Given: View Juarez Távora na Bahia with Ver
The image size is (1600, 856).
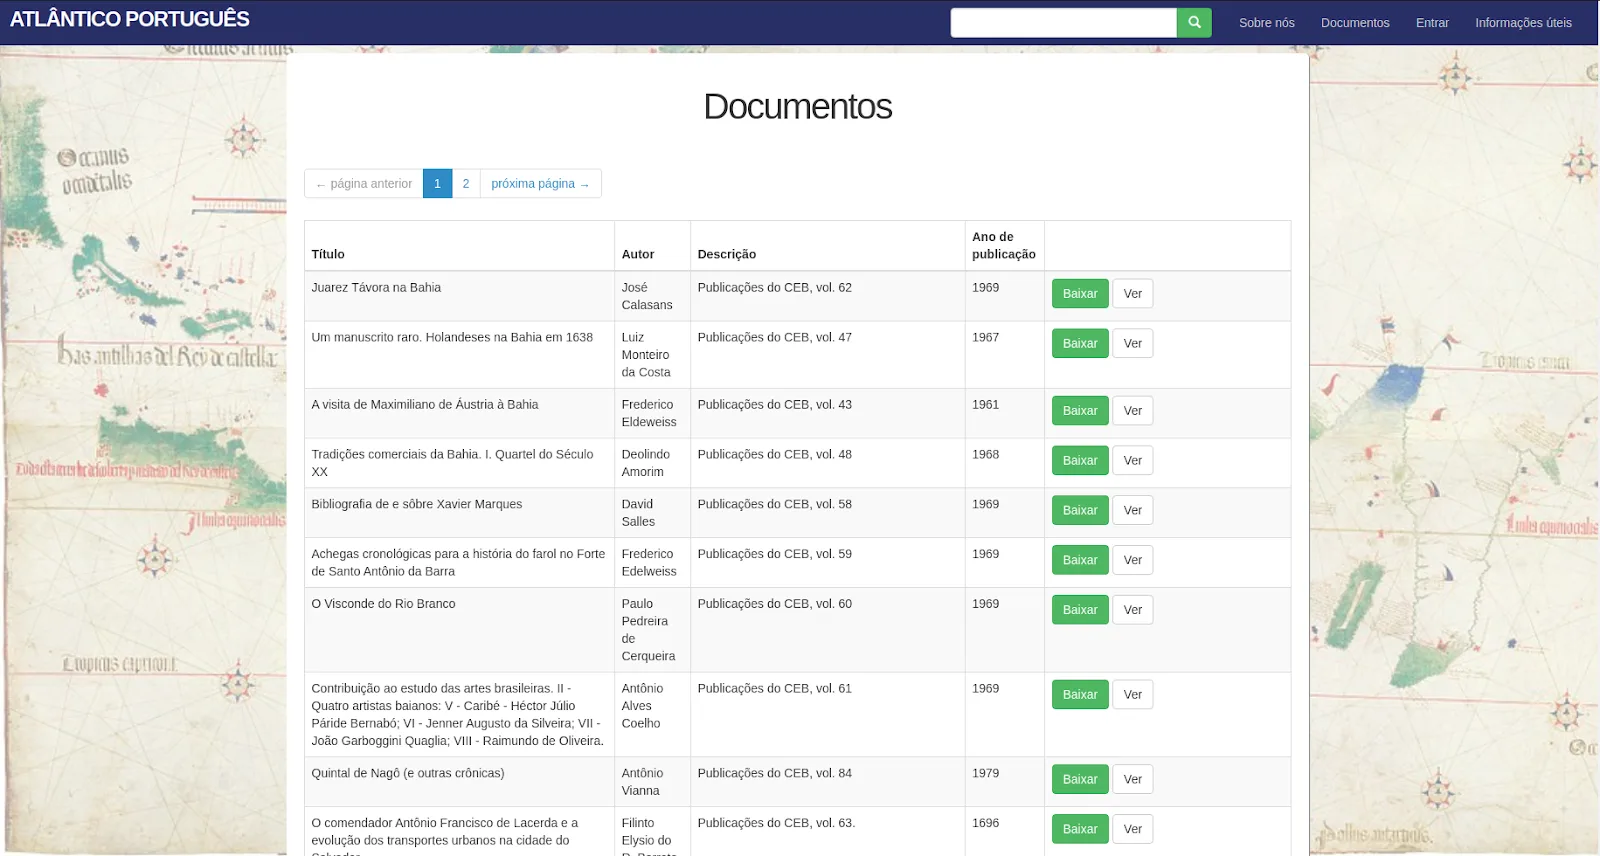Looking at the screenshot, I should pos(1132,294).
